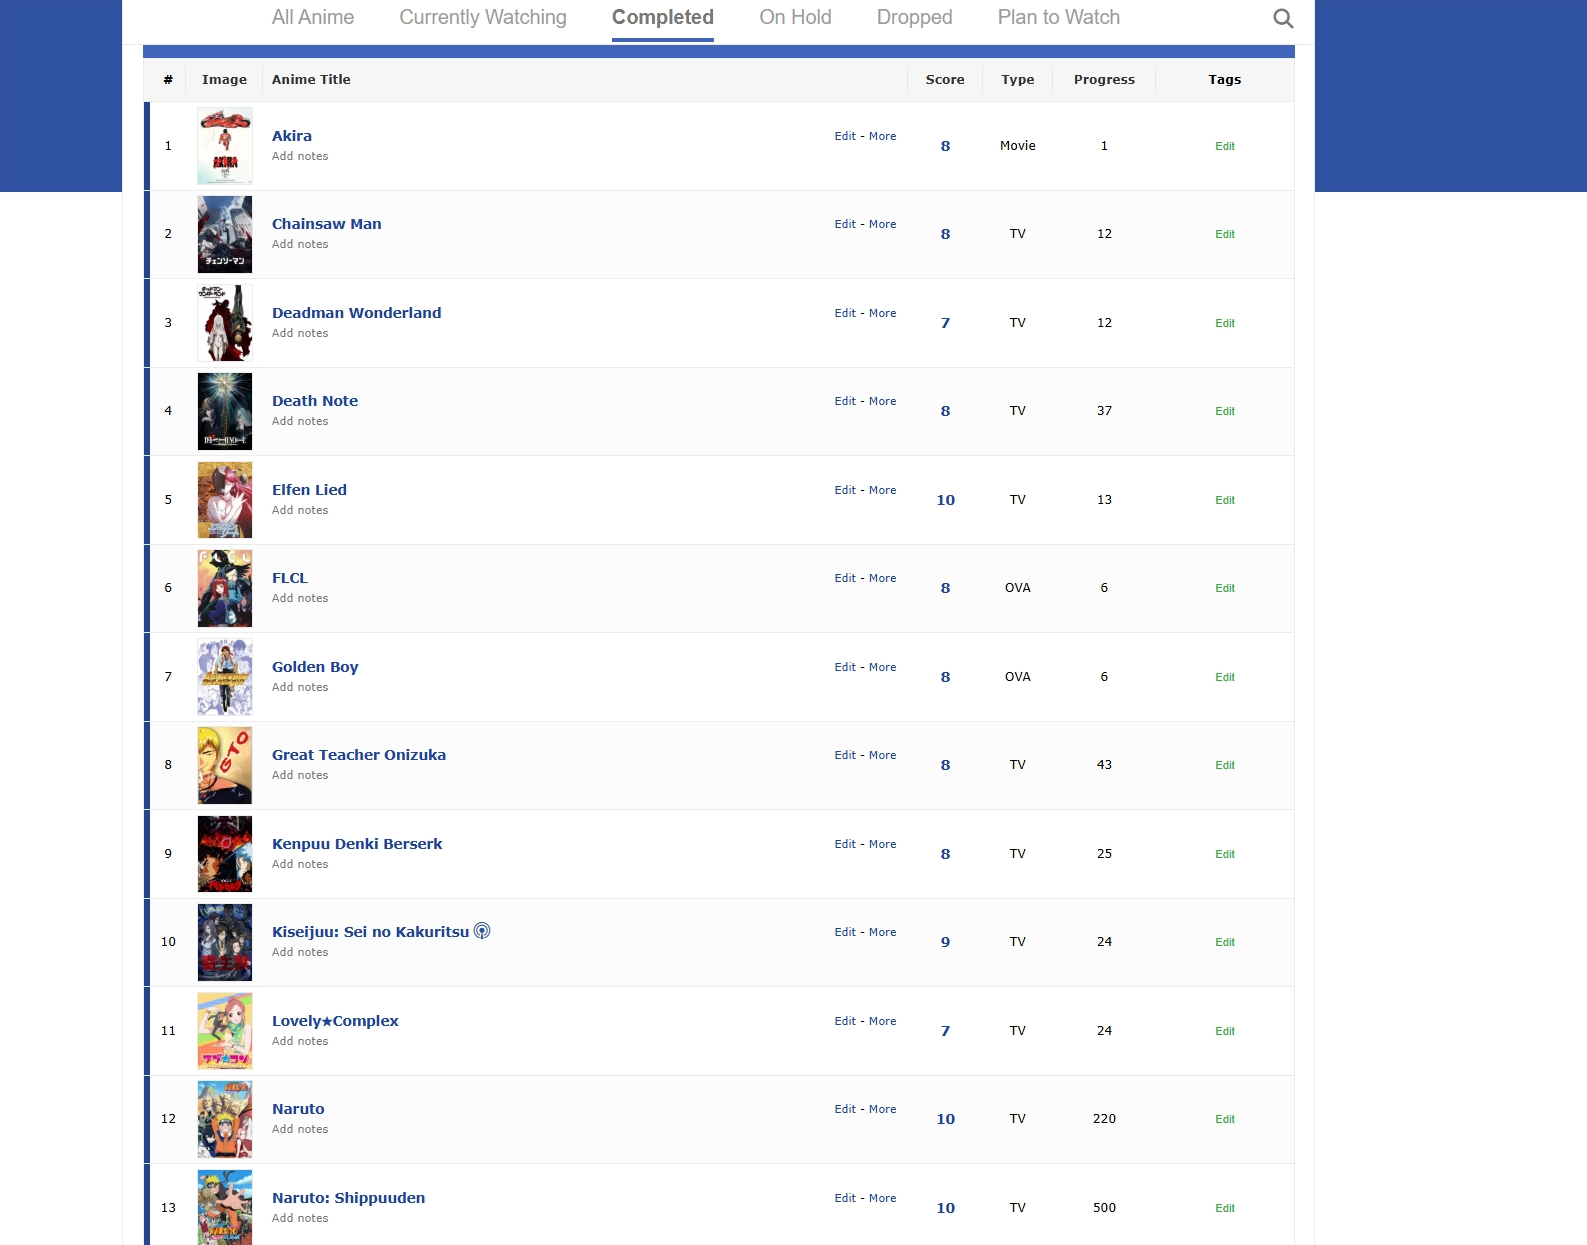Image resolution: width=1587 pixels, height=1245 pixels.
Task: Open Deadman Wonderland cover thumbnail
Action: click(225, 323)
